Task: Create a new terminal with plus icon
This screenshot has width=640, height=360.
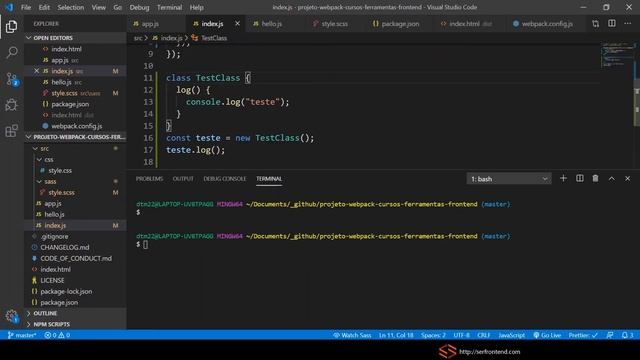Action: coord(563,178)
